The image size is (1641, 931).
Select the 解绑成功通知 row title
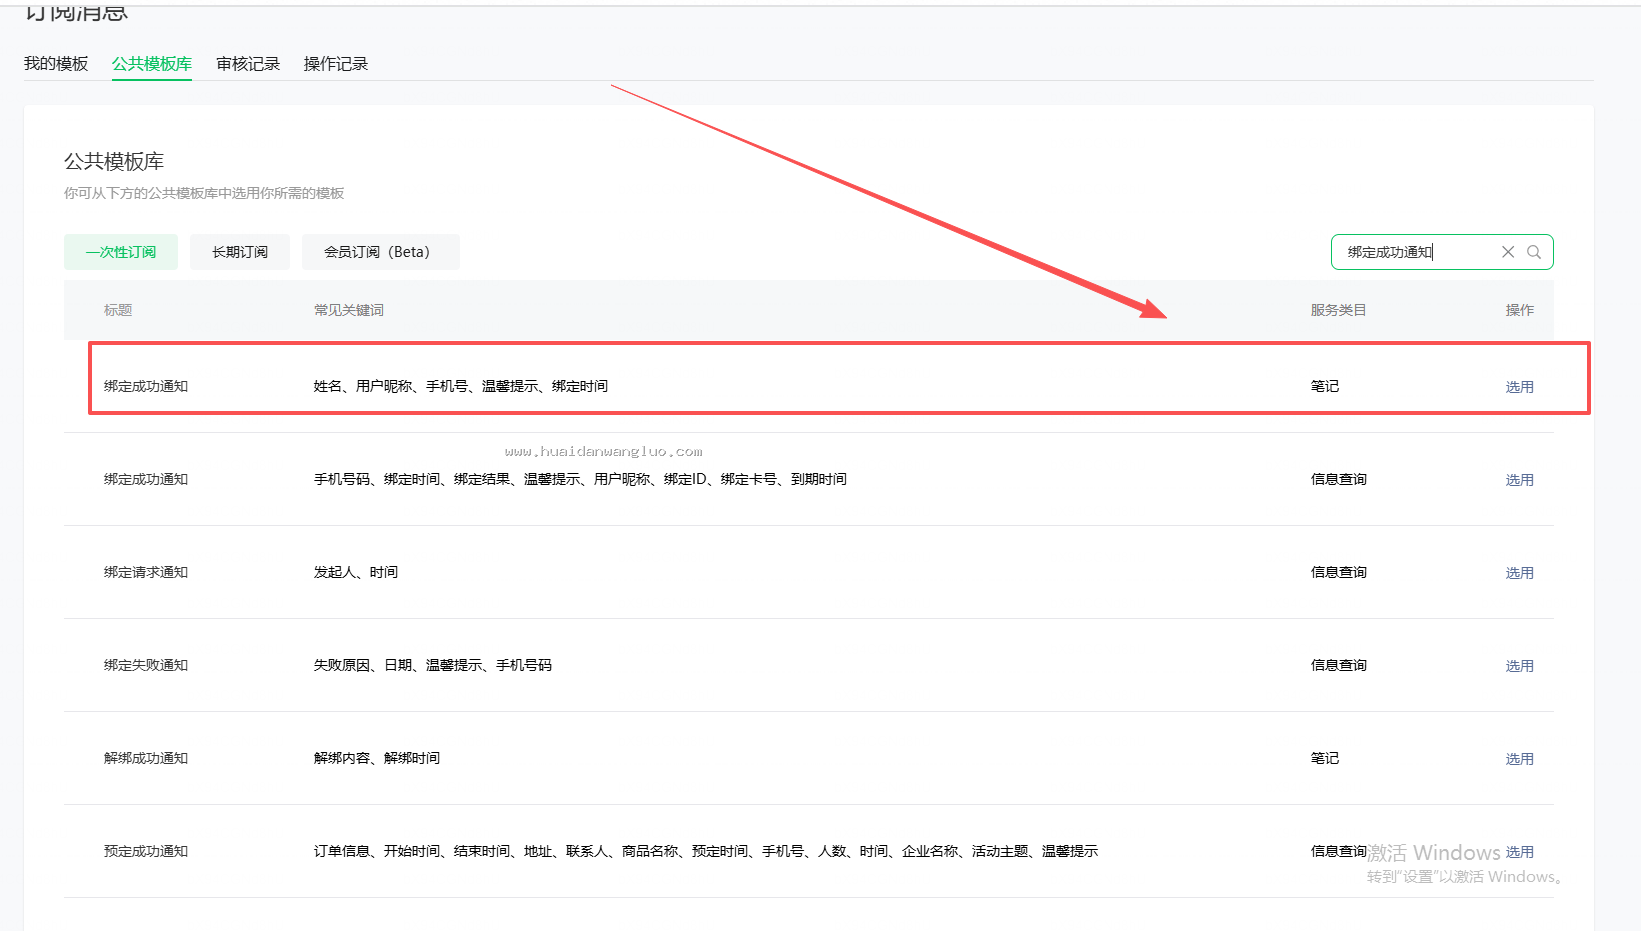[x=146, y=758]
